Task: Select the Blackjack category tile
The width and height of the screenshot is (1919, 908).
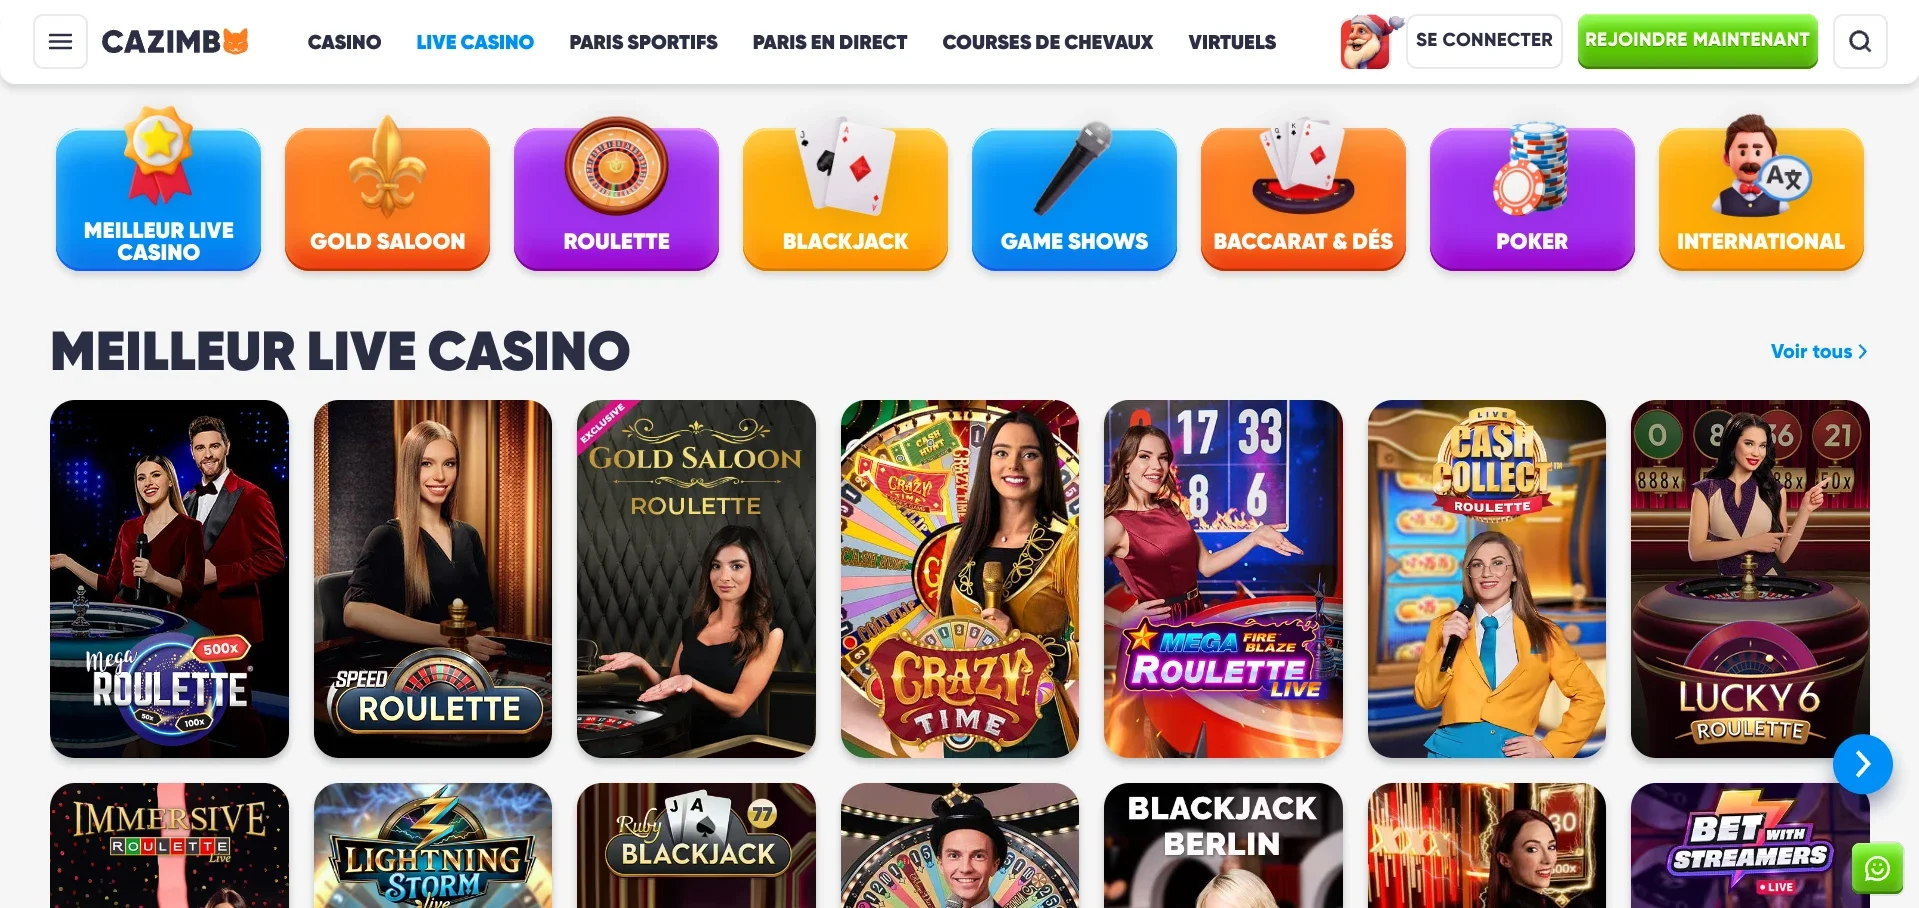Action: 845,197
